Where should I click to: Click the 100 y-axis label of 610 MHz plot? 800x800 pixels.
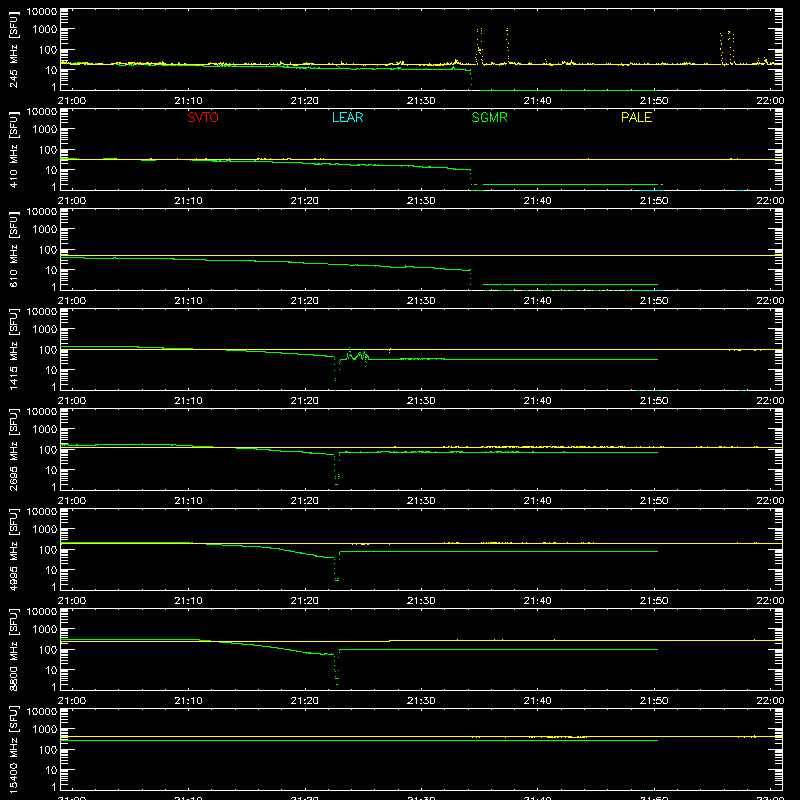coord(47,250)
